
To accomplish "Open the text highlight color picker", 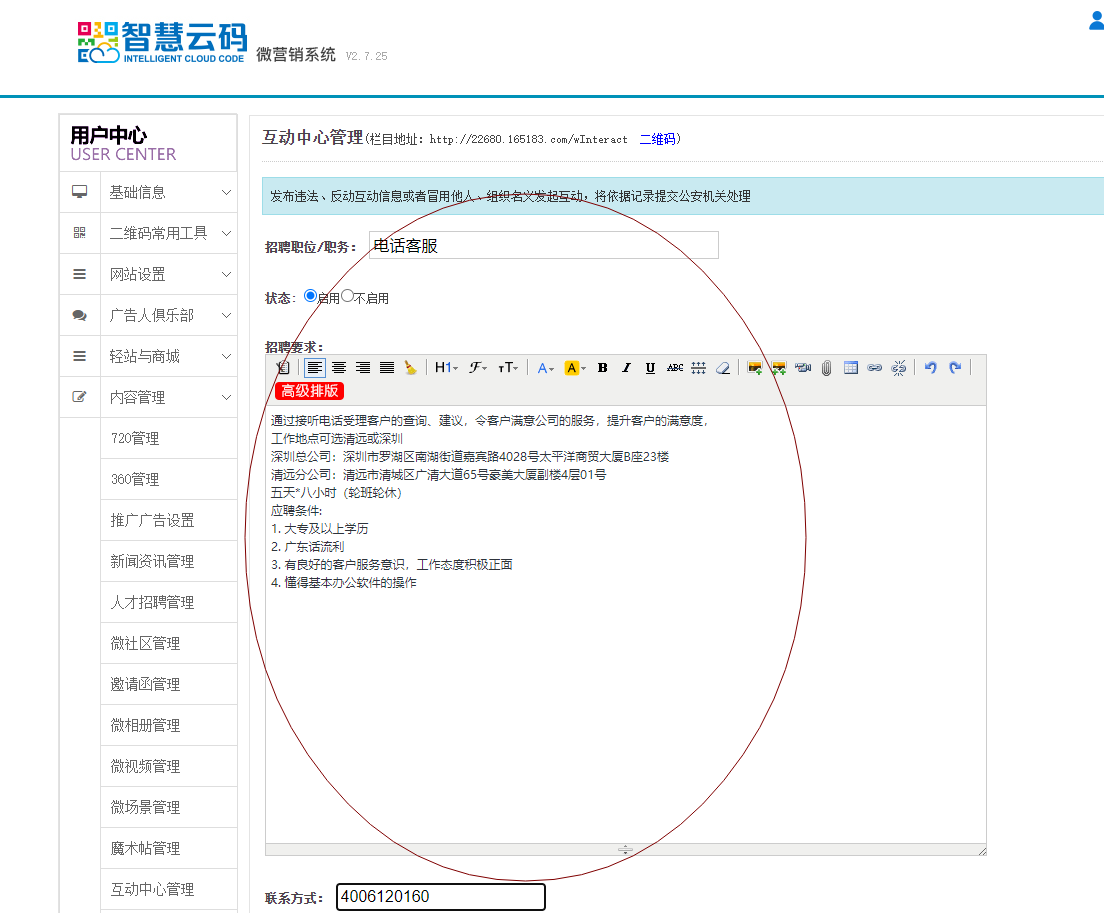I will (575, 368).
